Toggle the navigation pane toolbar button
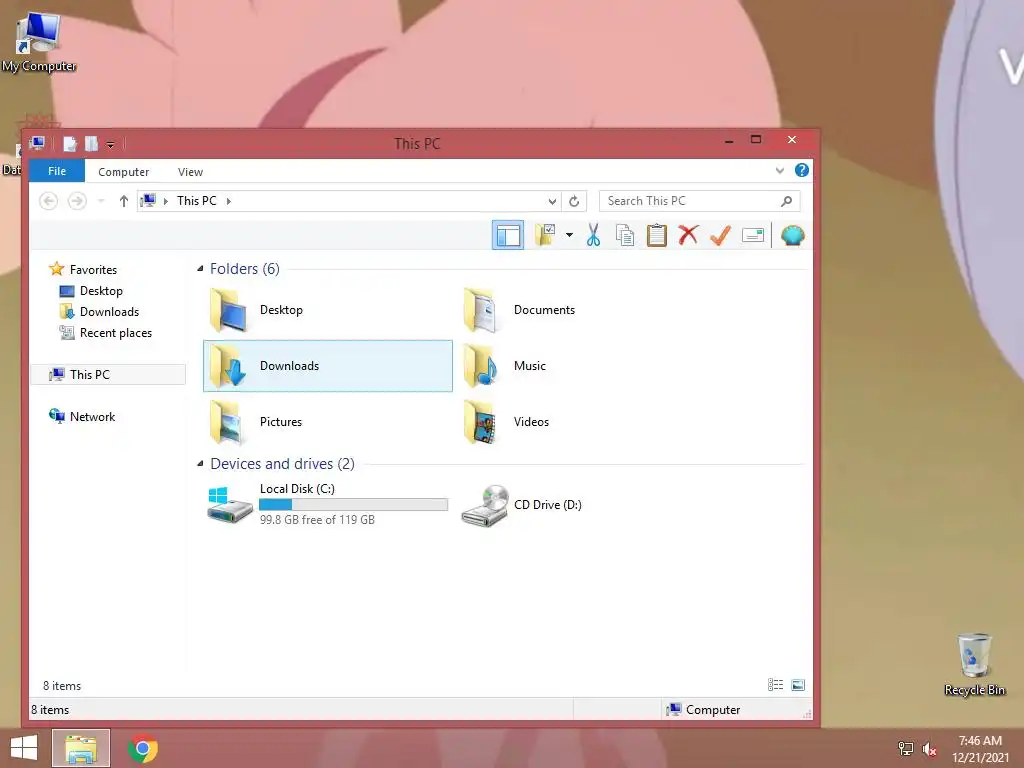Image resolution: width=1024 pixels, height=768 pixels. coord(507,235)
